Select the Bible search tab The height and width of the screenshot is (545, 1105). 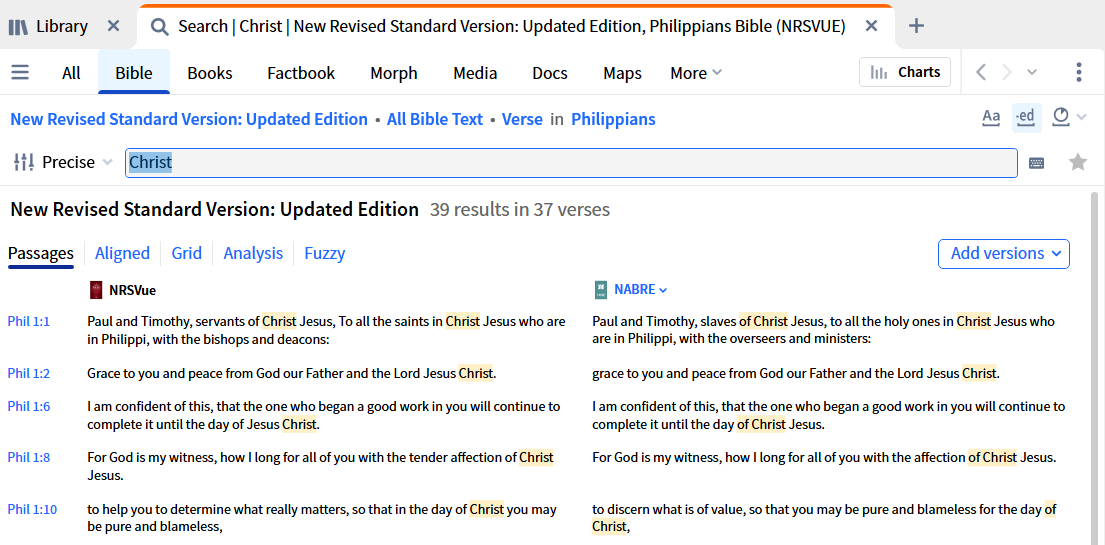coord(134,73)
